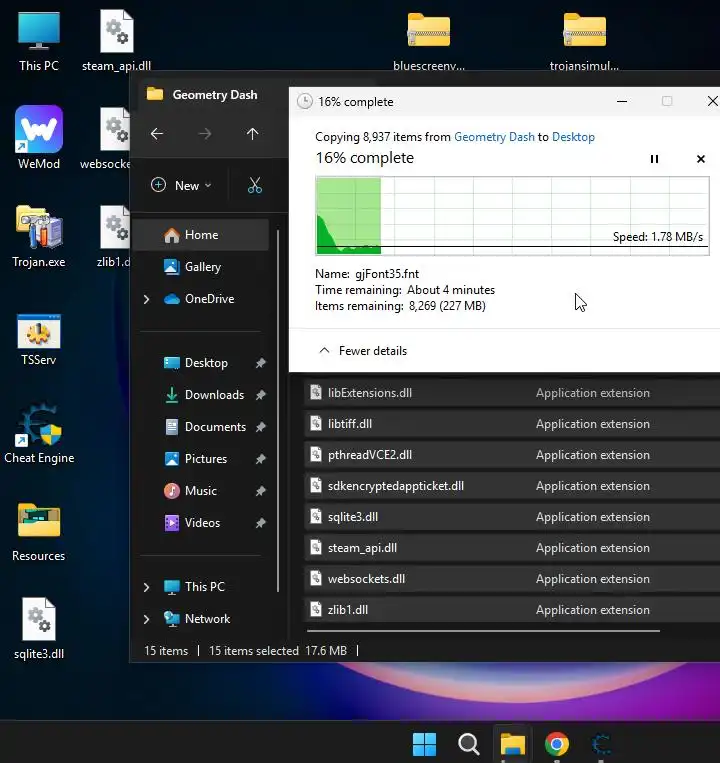720x763 pixels.
Task: Go to Pictures in the navigation pane
Action: pos(196,459)
